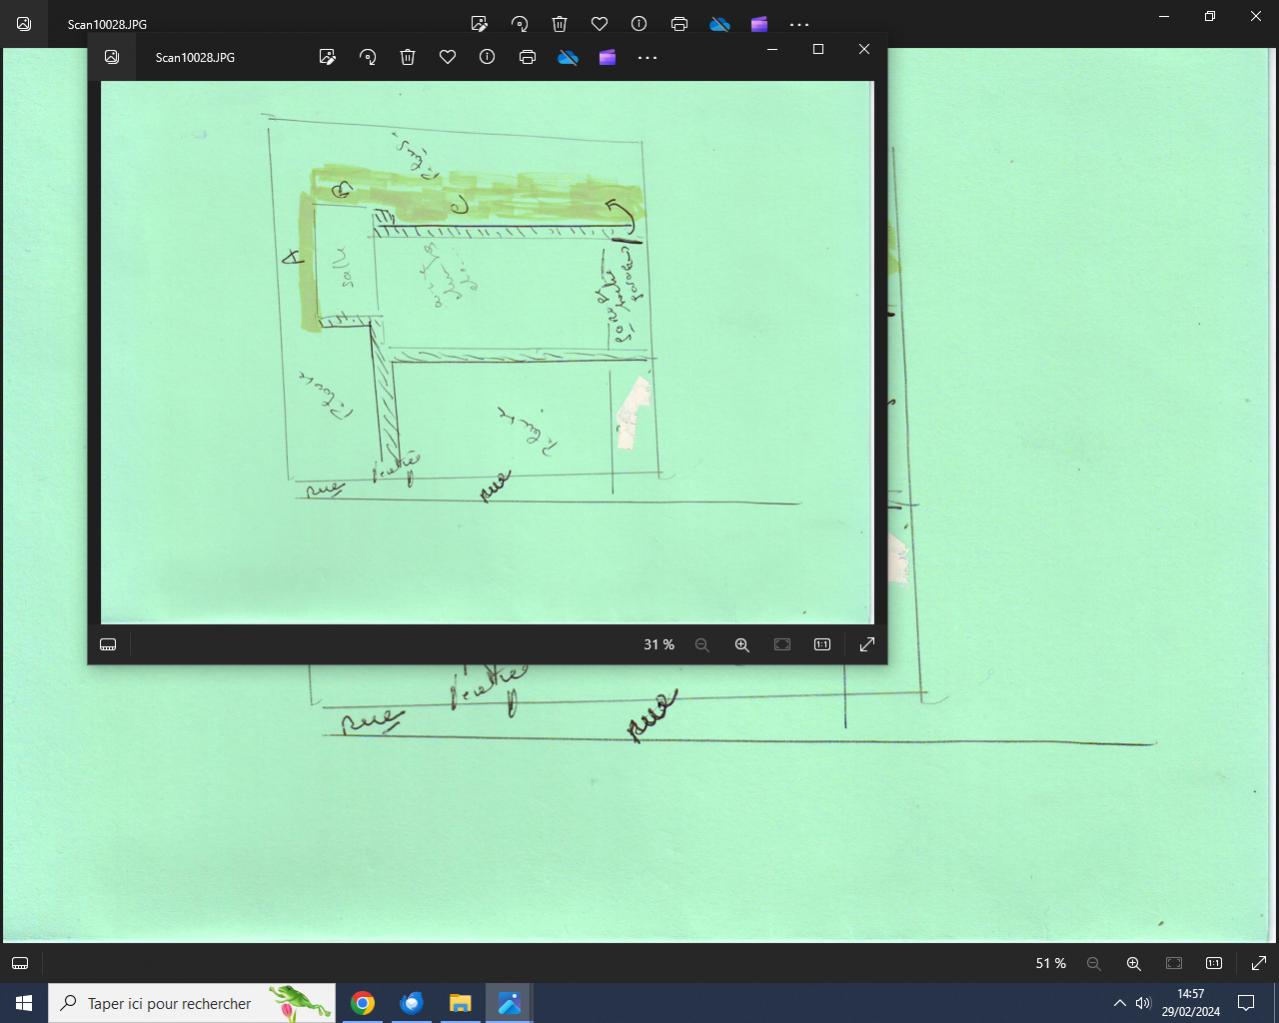Click the 'Taper ici pour rechercher' search box
The width and height of the screenshot is (1279, 1023).
pos(192,1003)
